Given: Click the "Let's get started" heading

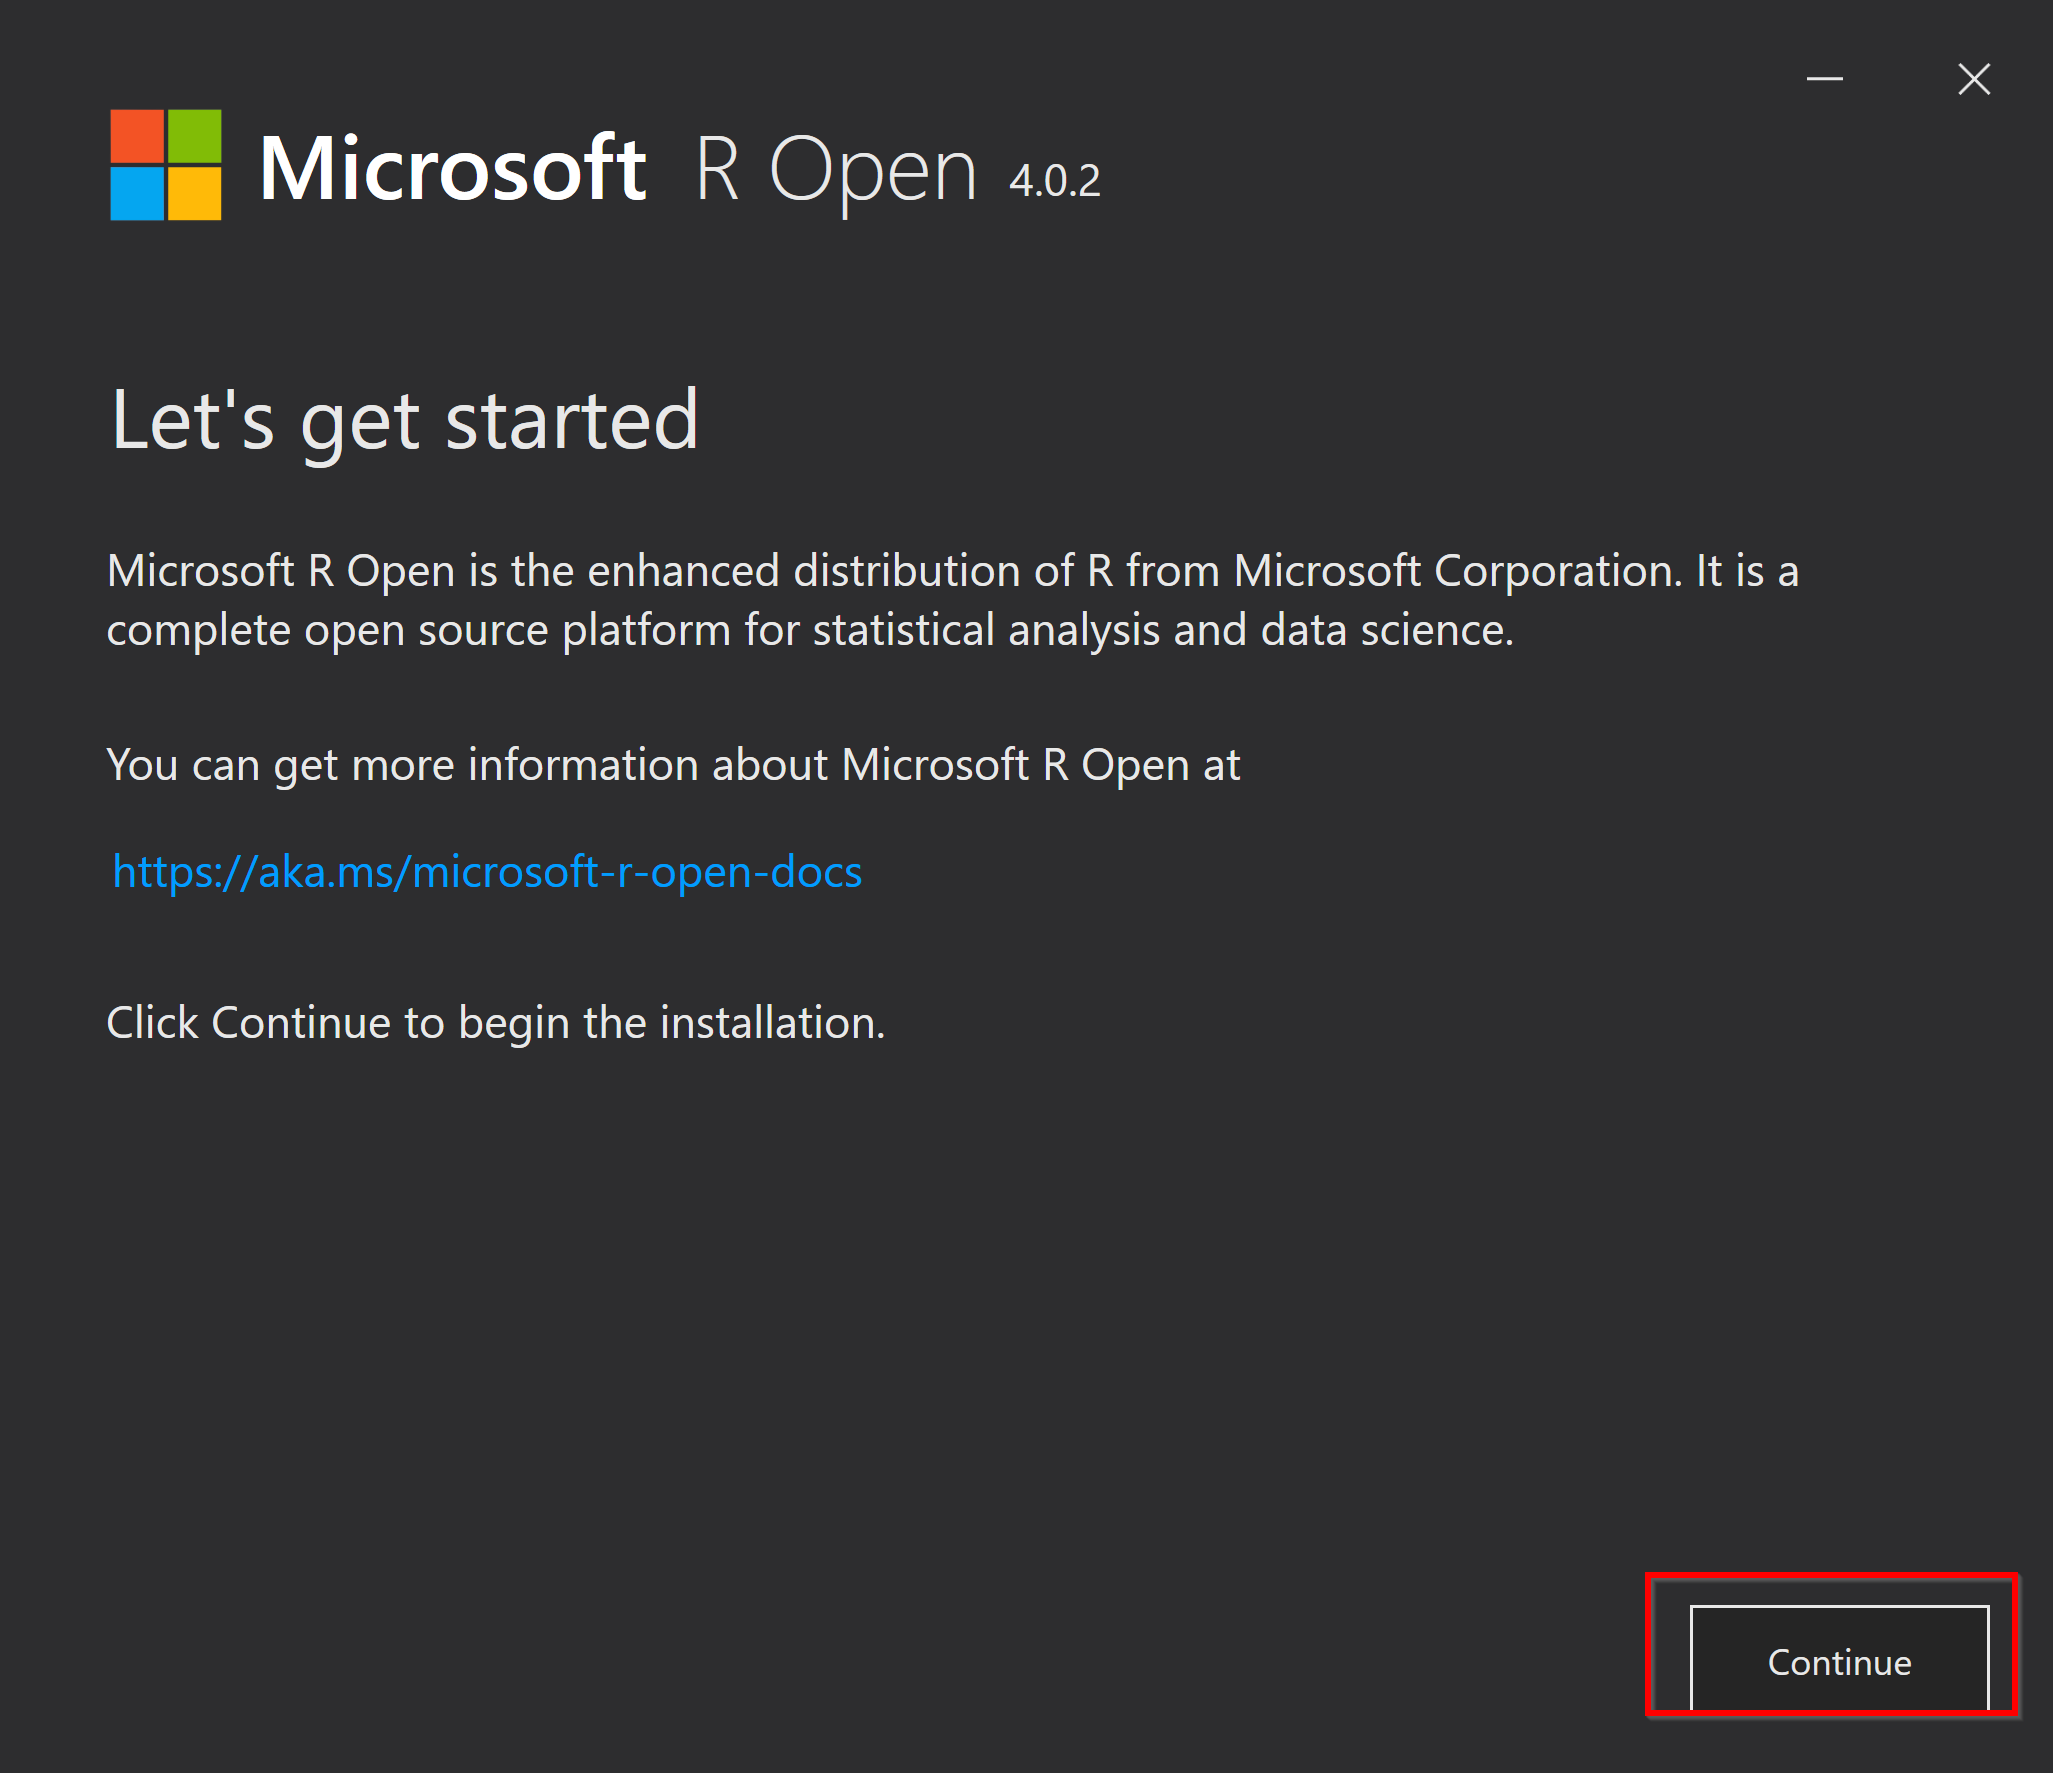Looking at the screenshot, I should pos(404,423).
